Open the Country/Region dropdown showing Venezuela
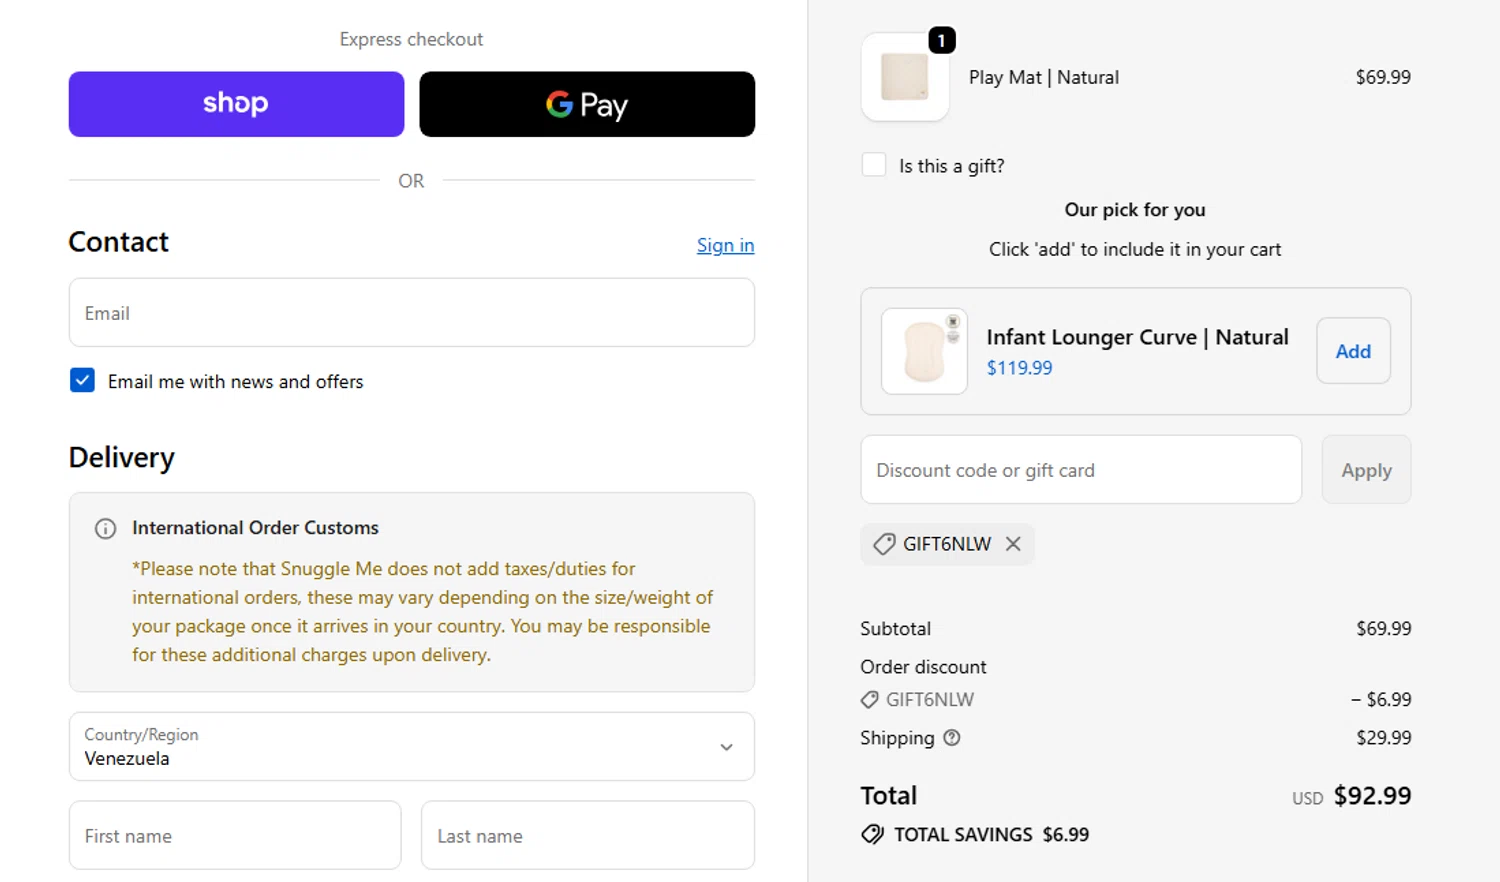1500x882 pixels. (x=411, y=747)
